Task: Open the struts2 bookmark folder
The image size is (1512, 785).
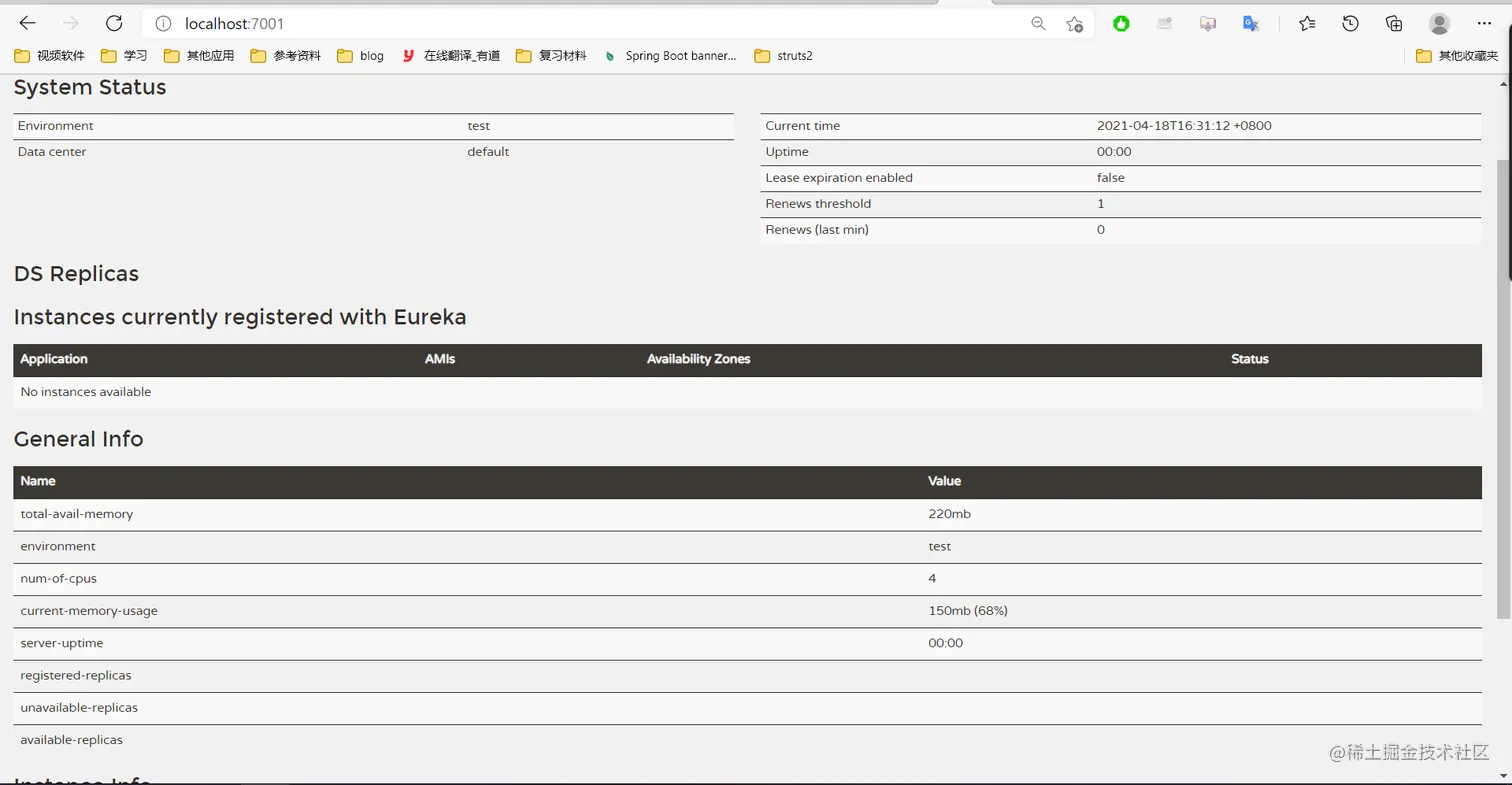Action: pos(783,56)
